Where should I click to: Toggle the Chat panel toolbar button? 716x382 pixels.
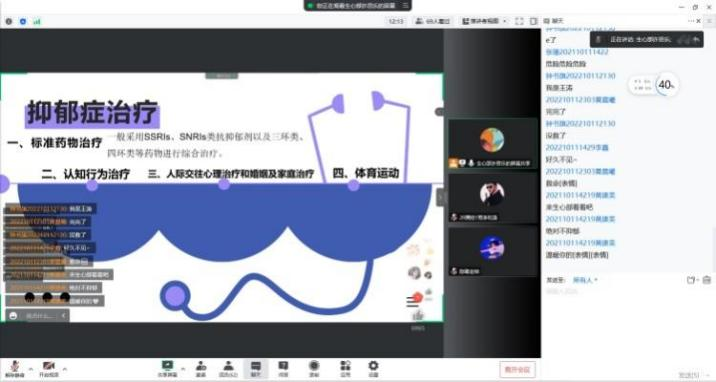pyautogui.click(x=256, y=368)
